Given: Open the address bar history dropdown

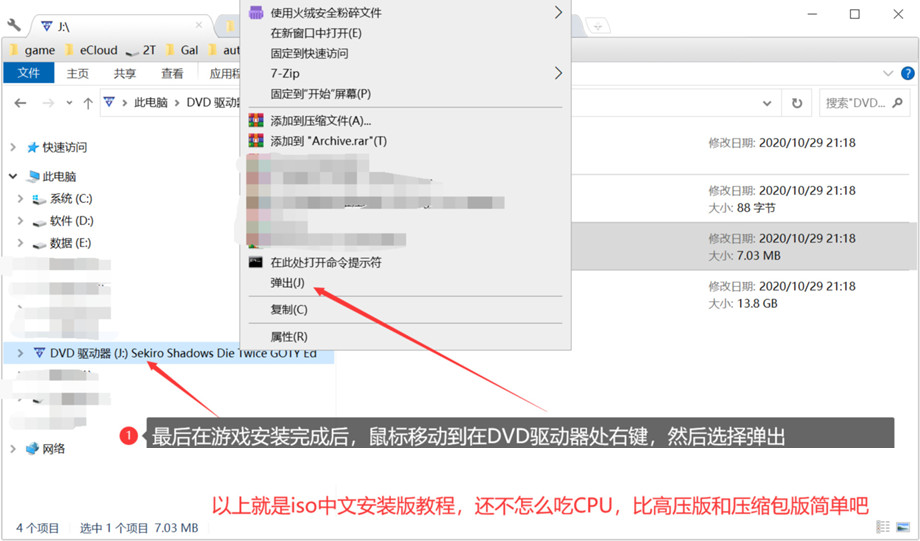Looking at the screenshot, I should 767,103.
